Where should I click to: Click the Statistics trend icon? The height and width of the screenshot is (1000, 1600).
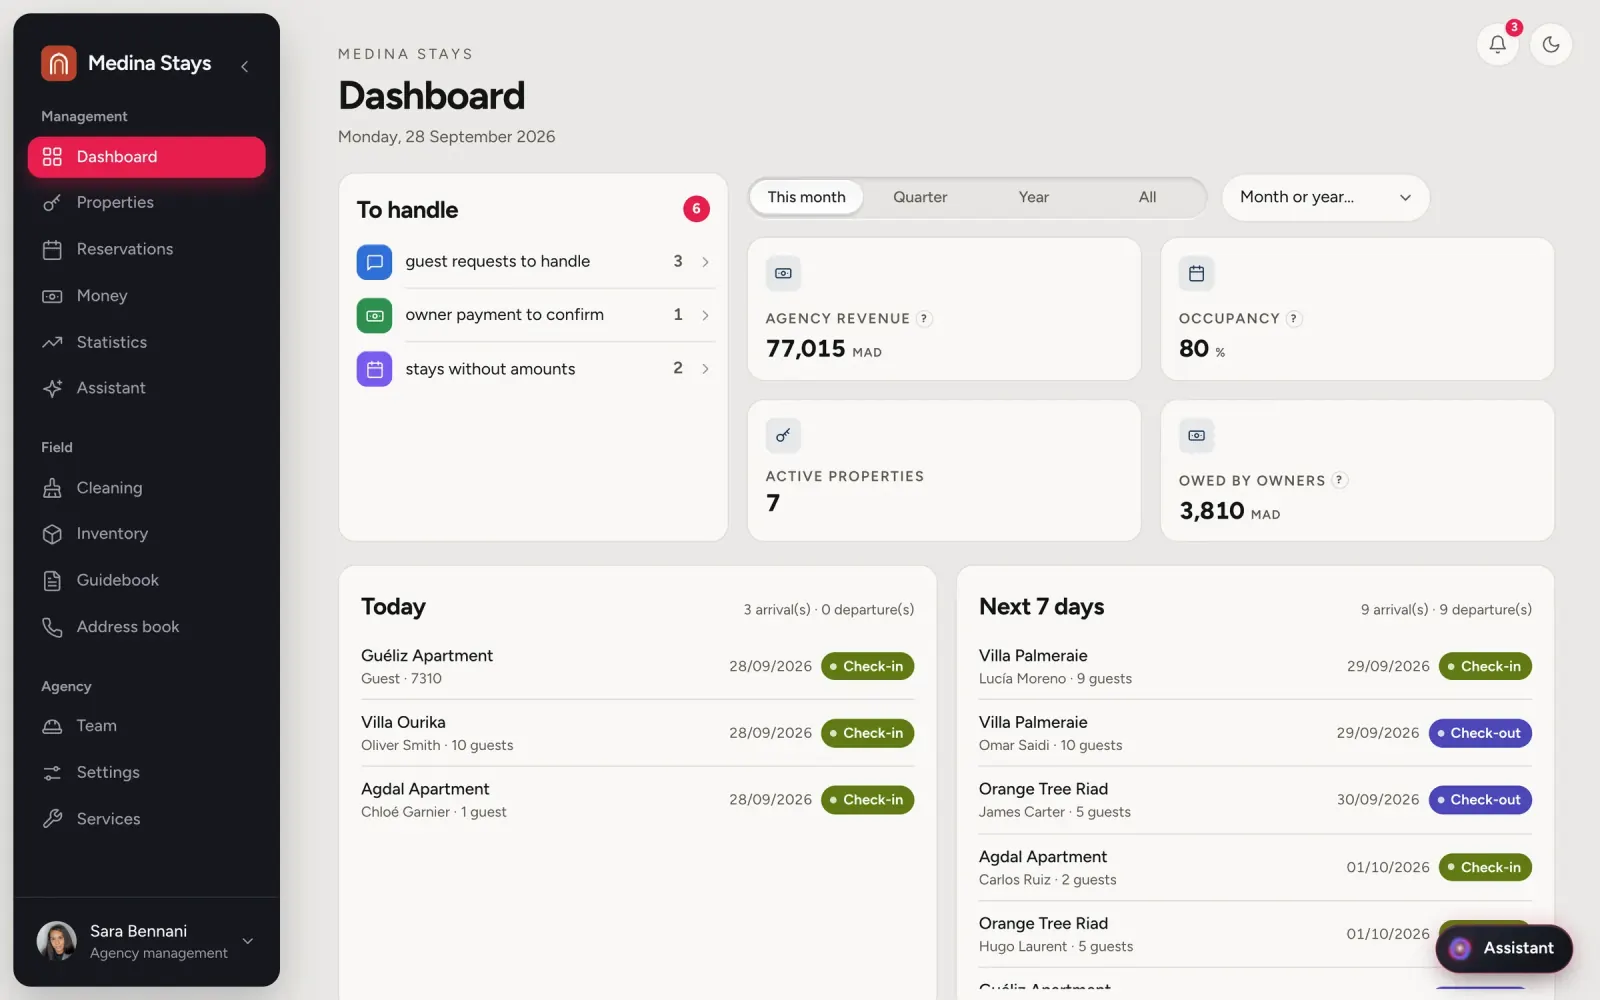click(52, 342)
